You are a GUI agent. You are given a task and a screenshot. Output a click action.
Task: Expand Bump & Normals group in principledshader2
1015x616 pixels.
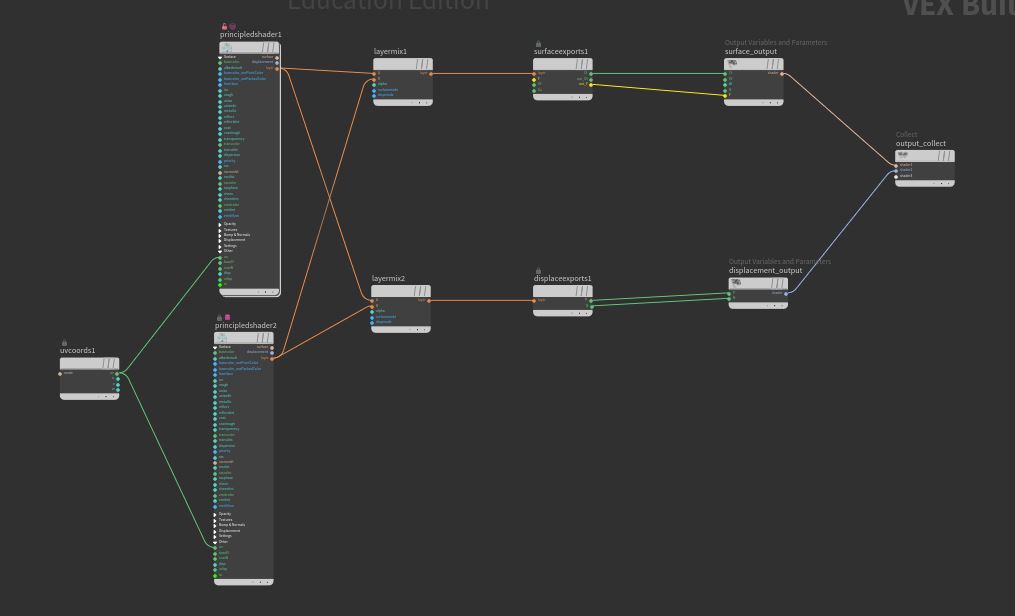pos(216,525)
